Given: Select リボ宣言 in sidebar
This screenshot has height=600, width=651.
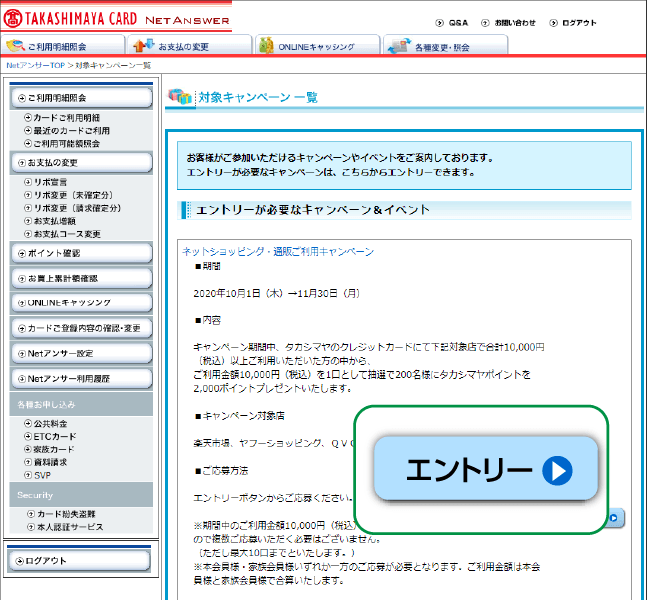Looking at the screenshot, I should (50, 182).
